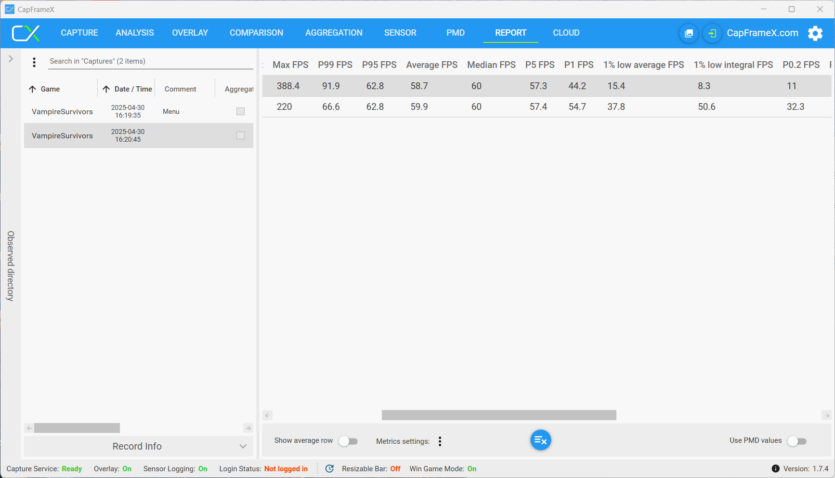Expand the Observed directory side panel
835x478 pixels.
click(11, 59)
